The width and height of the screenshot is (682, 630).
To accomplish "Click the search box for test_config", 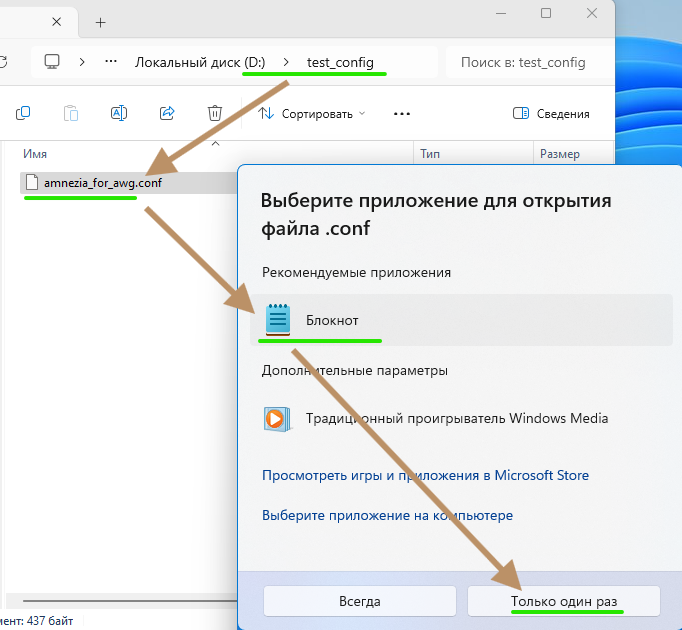I will pos(525,62).
